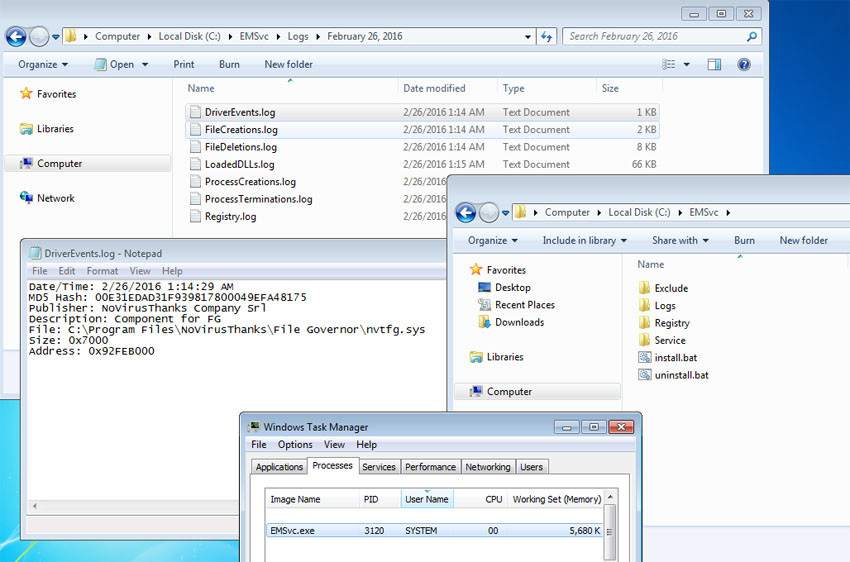Click the Registry folder icon in EMSvc window
The width and height of the screenshot is (850, 562).
[x=644, y=322]
